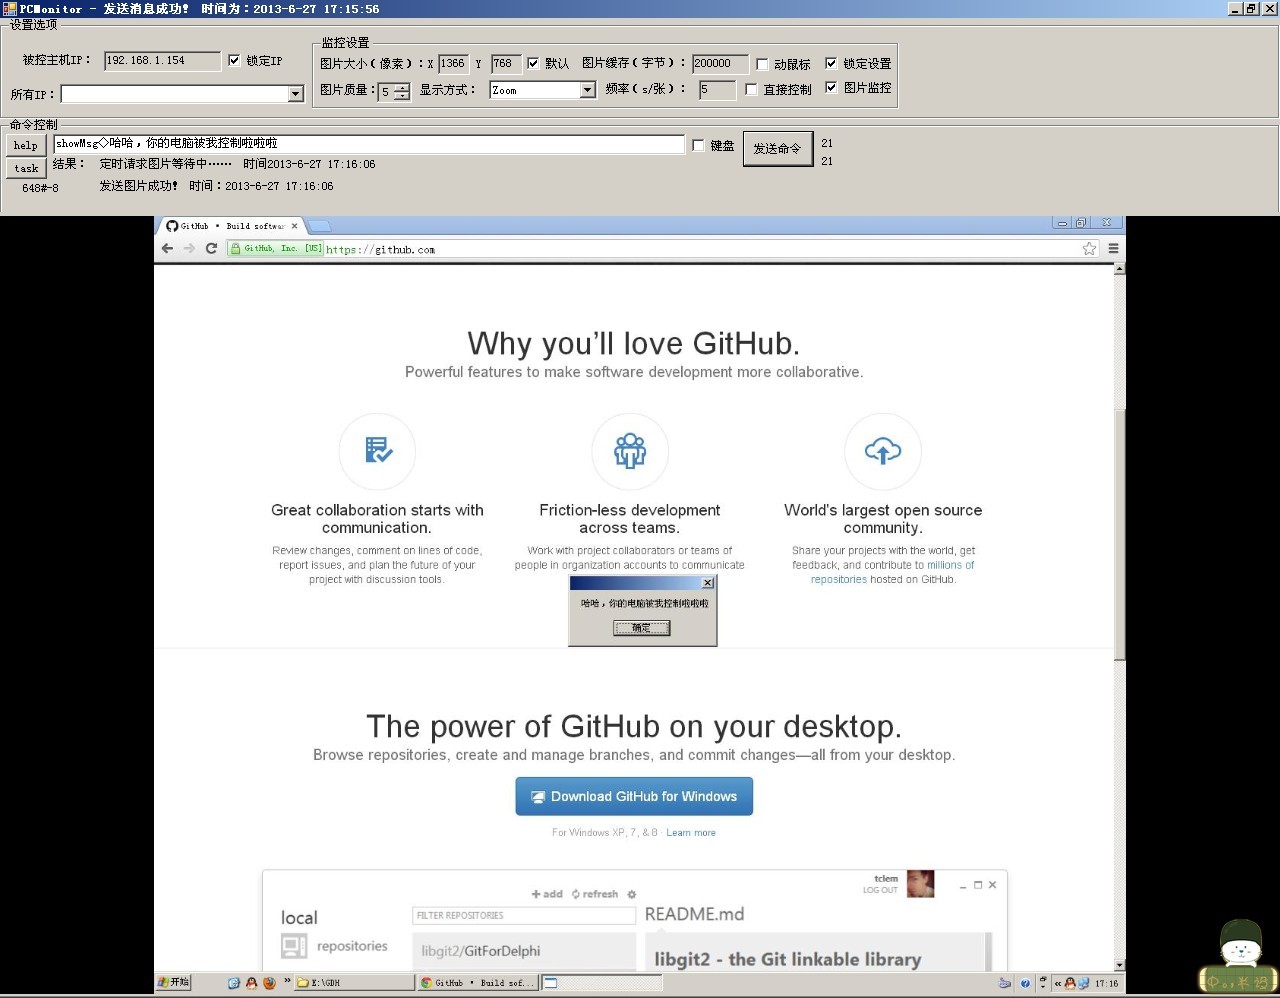
Task: Click the page scrollbar up arrow
Action: (1119, 268)
